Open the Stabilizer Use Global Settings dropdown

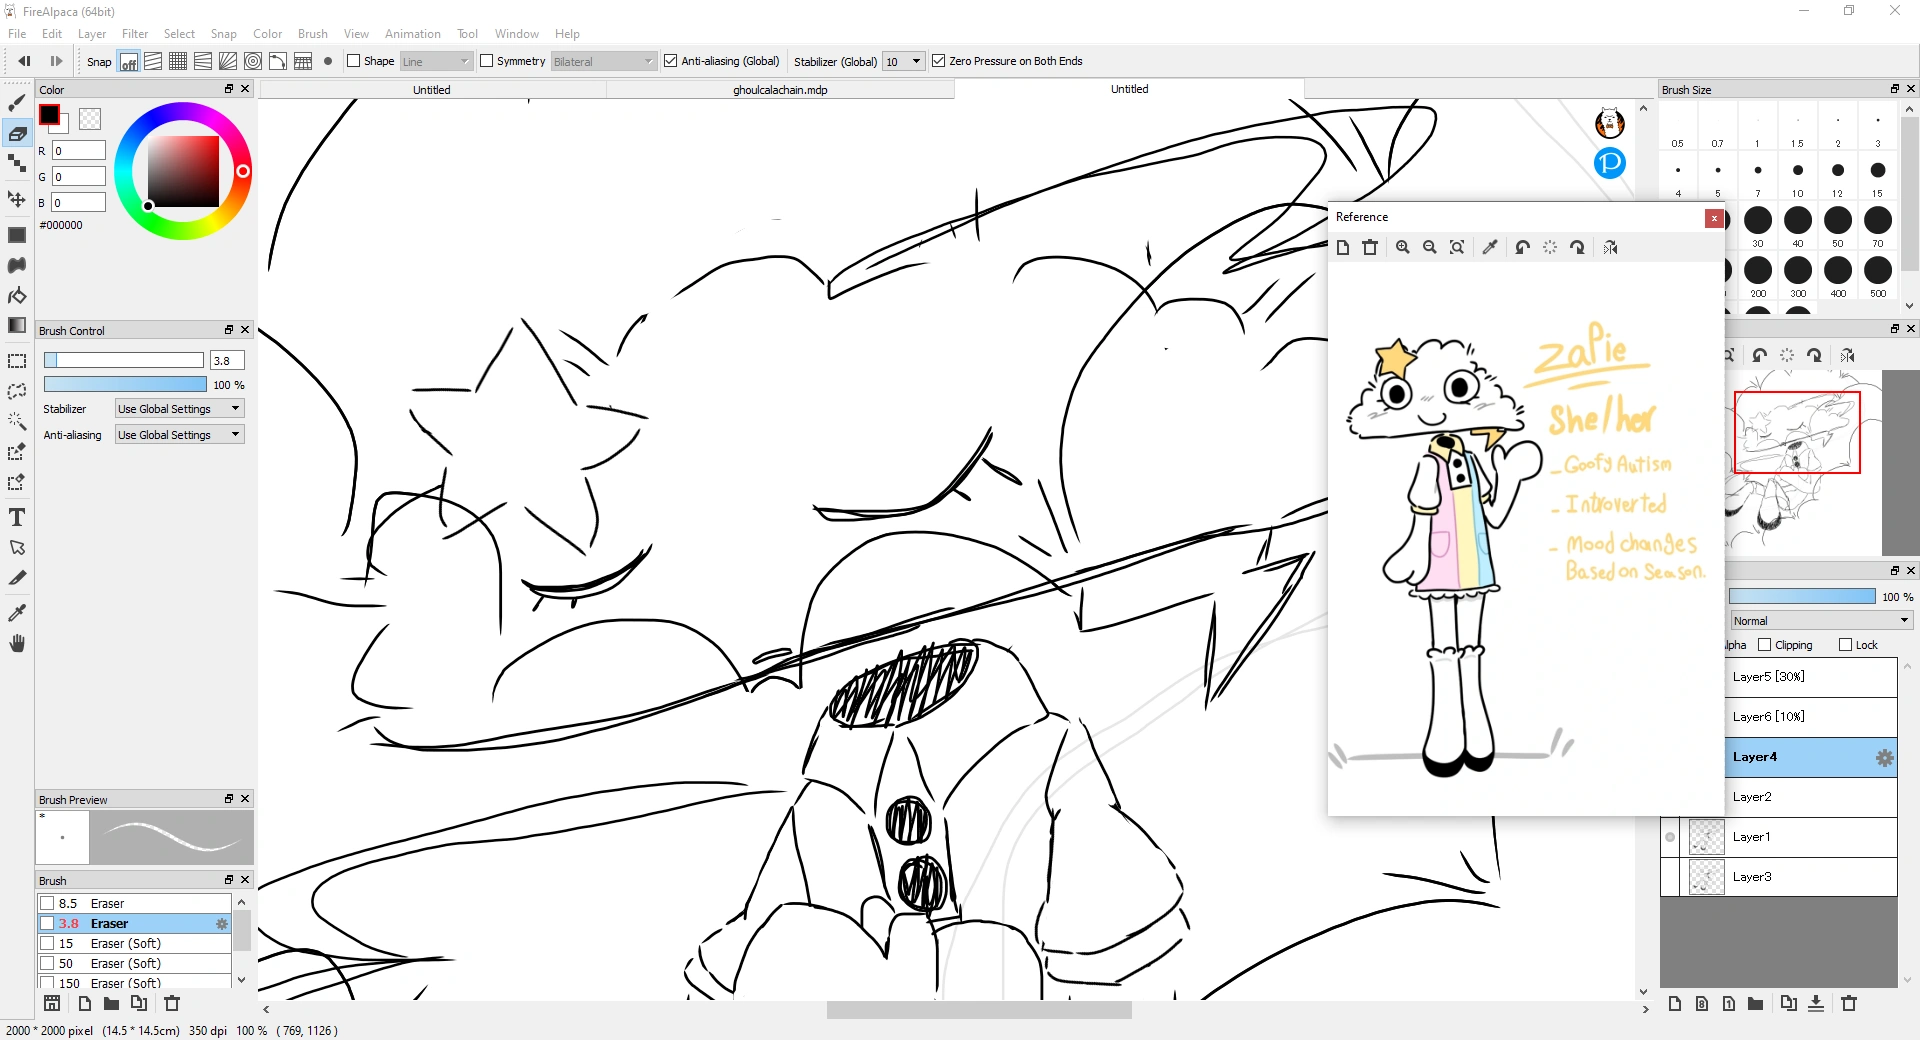[178, 408]
